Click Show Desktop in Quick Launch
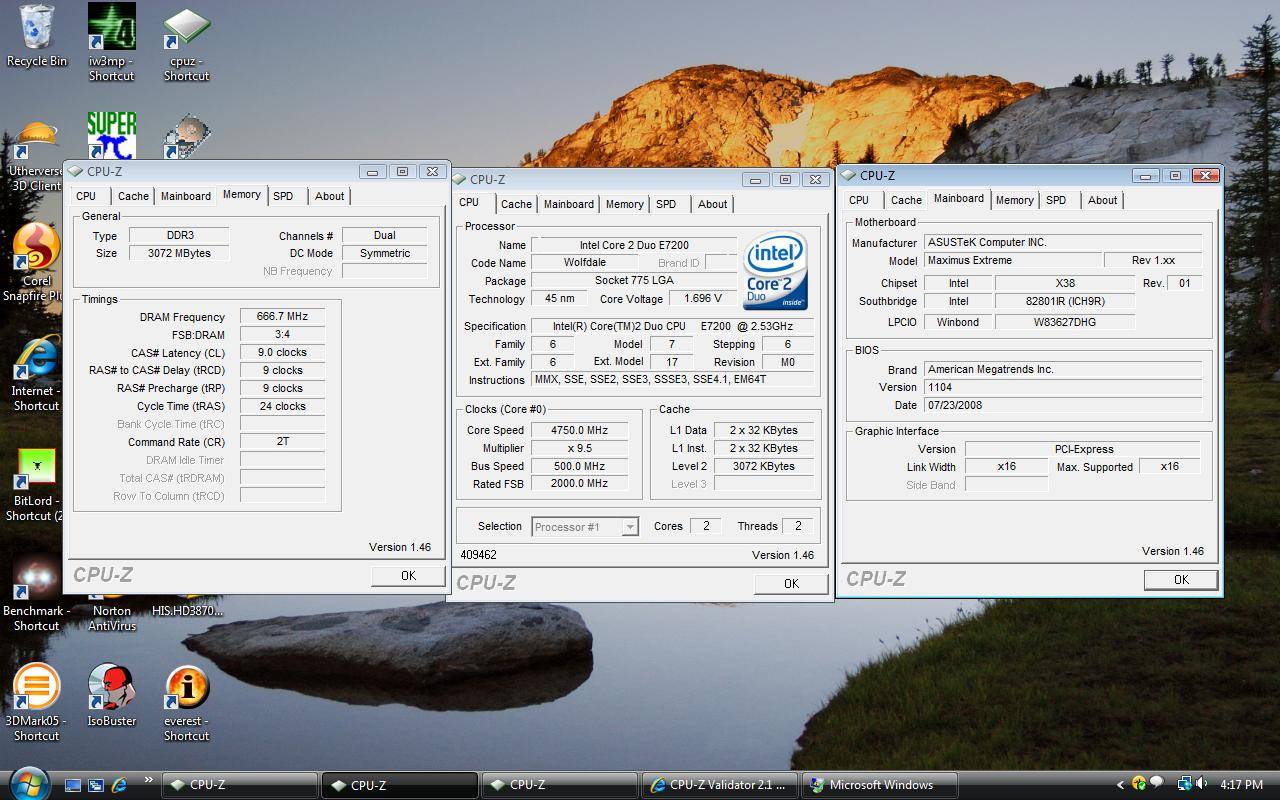The width and height of the screenshot is (1280, 800). coord(73,785)
